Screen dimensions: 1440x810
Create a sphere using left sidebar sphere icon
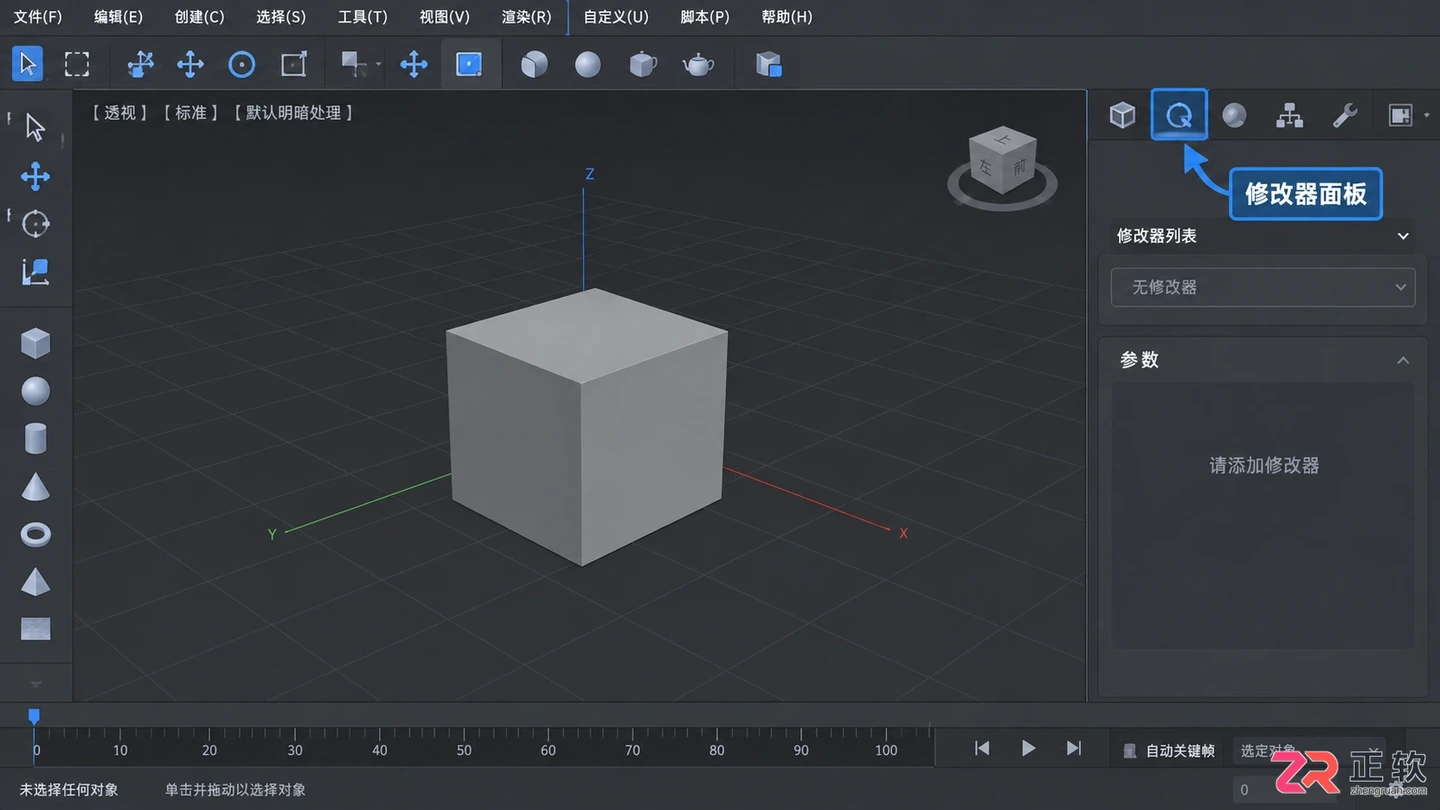(x=36, y=391)
